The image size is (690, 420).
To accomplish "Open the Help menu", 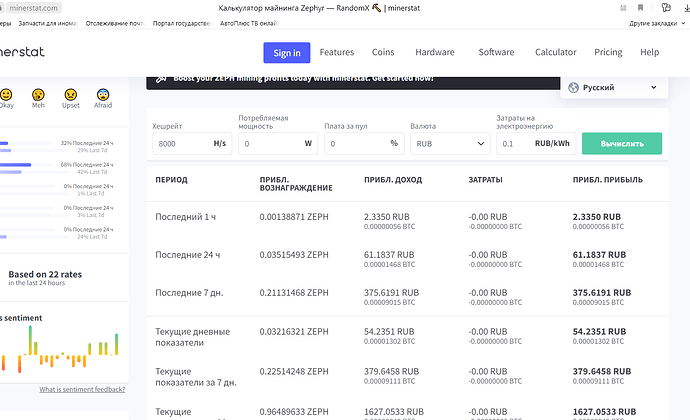I will tap(650, 52).
